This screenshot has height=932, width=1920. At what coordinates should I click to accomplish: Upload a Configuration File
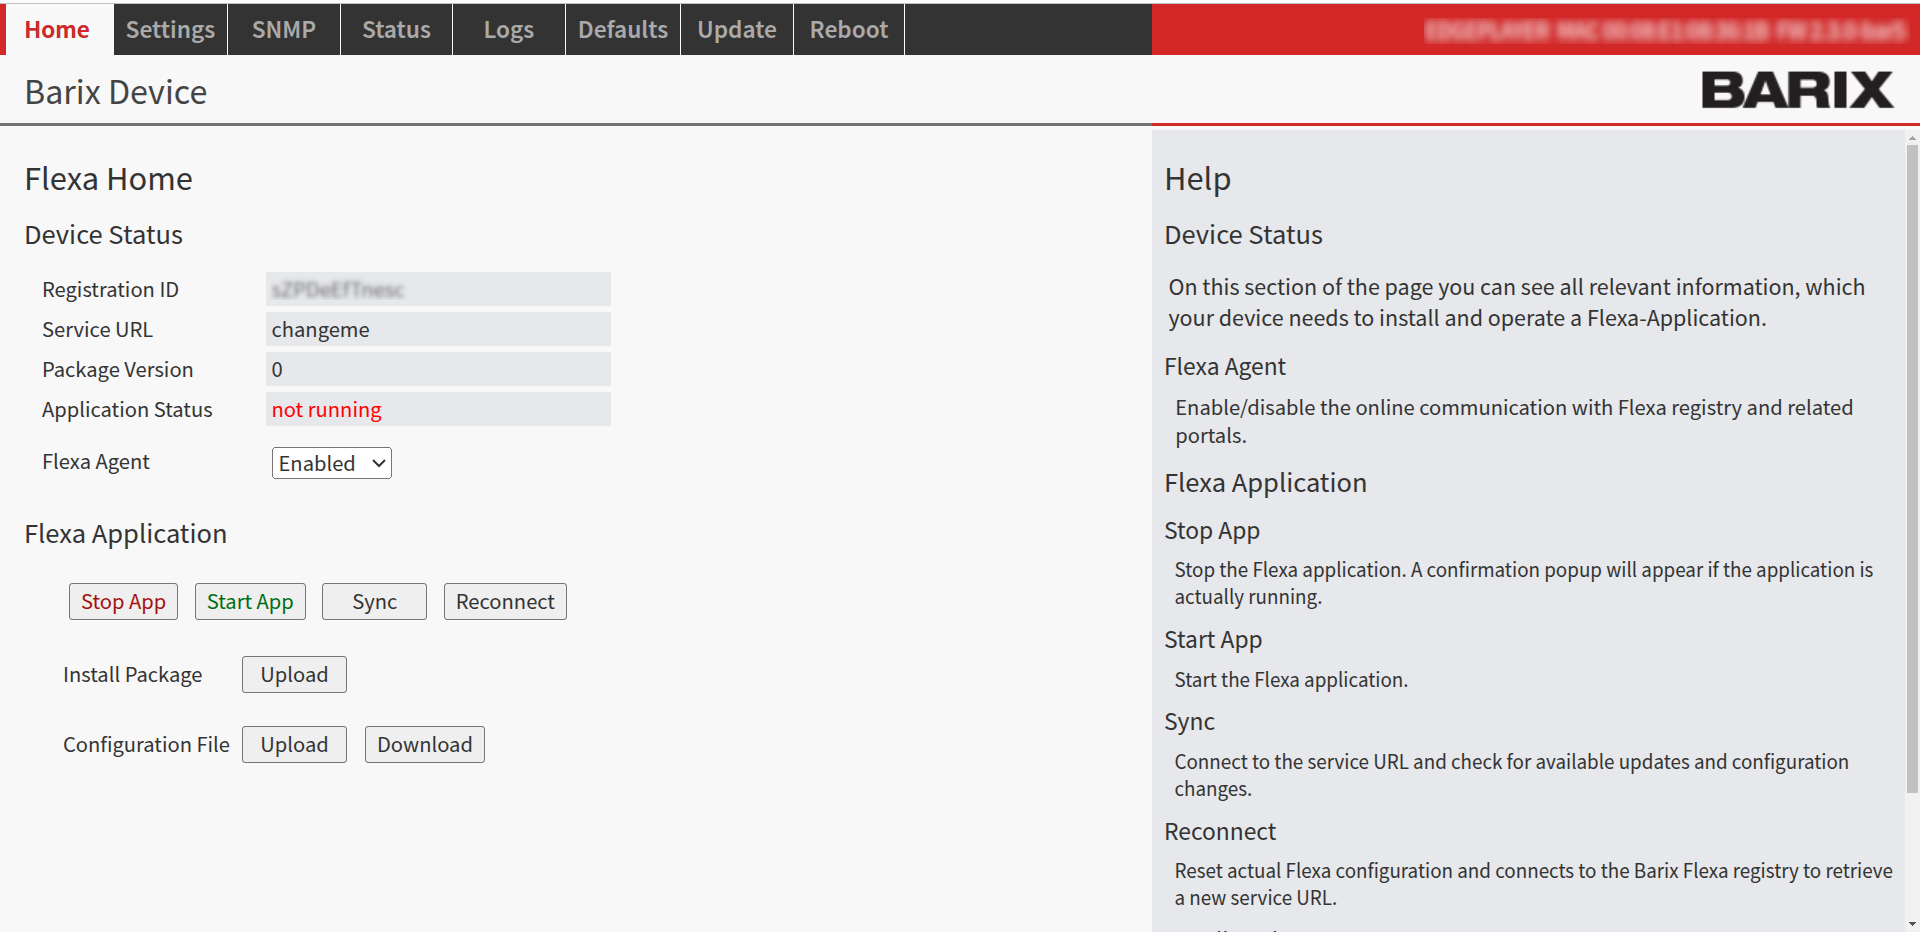(294, 745)
